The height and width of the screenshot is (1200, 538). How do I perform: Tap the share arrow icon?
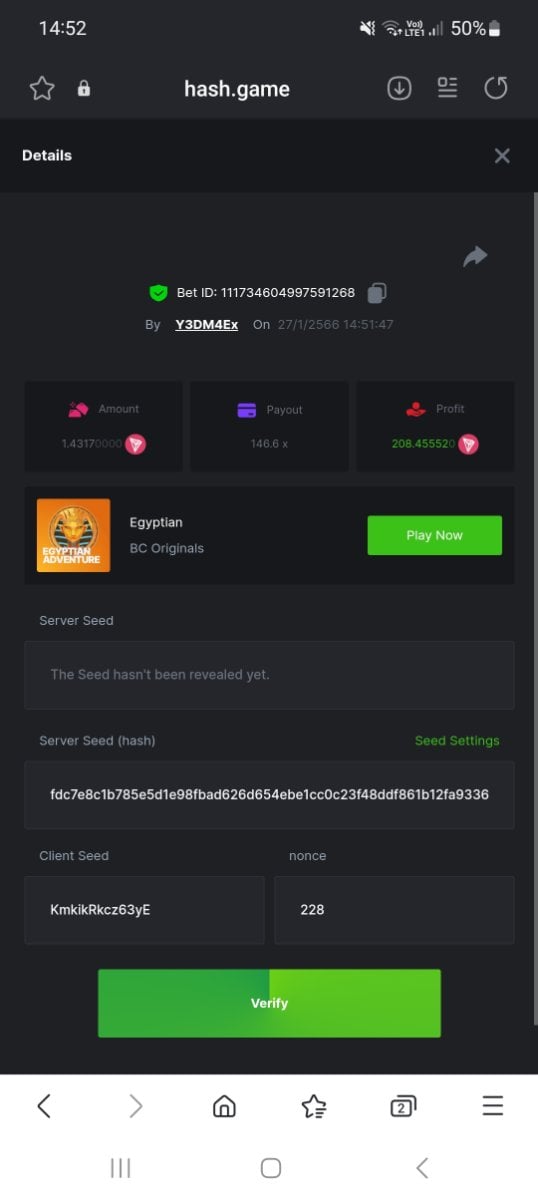coord(475,257)
